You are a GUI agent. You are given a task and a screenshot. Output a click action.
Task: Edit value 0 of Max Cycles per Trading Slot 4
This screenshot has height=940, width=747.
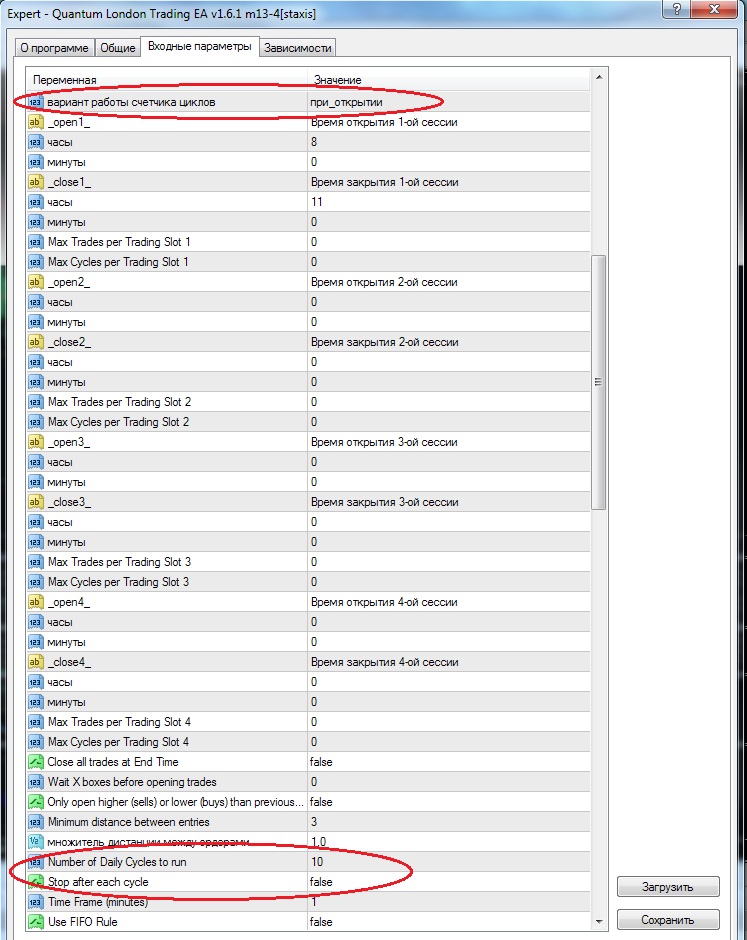(x=449, y=742)
